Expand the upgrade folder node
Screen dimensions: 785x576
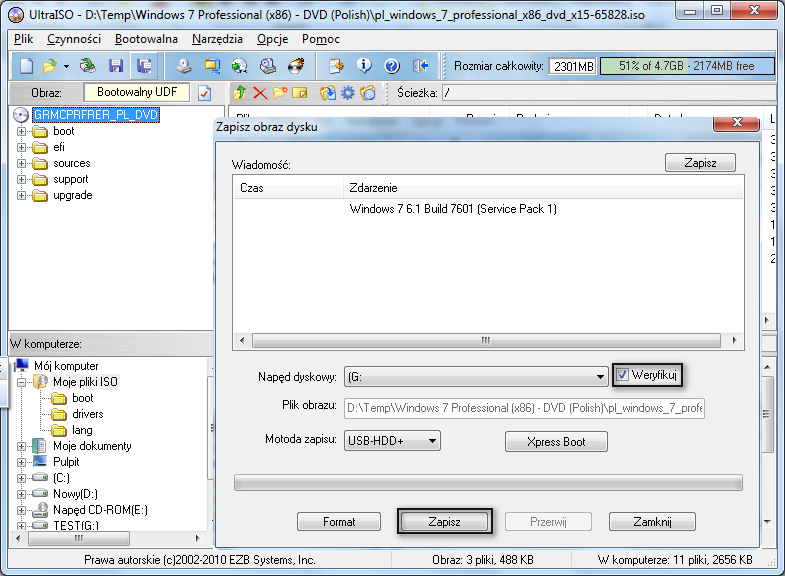pyautogui.click(x=21, y=195)
